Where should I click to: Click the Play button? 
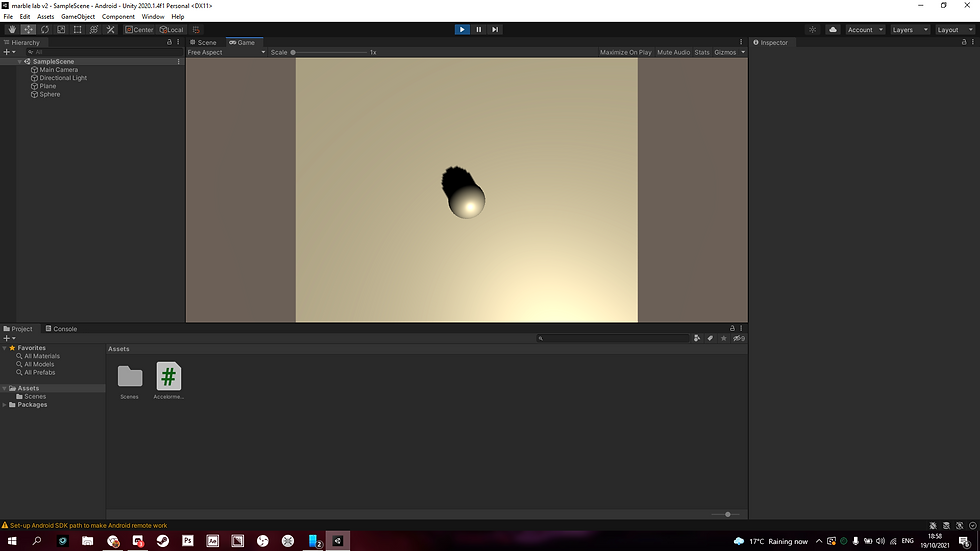[462, 29]
